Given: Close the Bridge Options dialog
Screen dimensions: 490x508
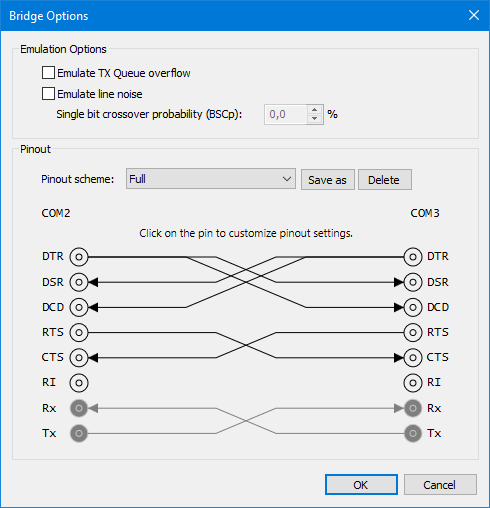Looking at the screenshot, I should [x=474, y=15].
